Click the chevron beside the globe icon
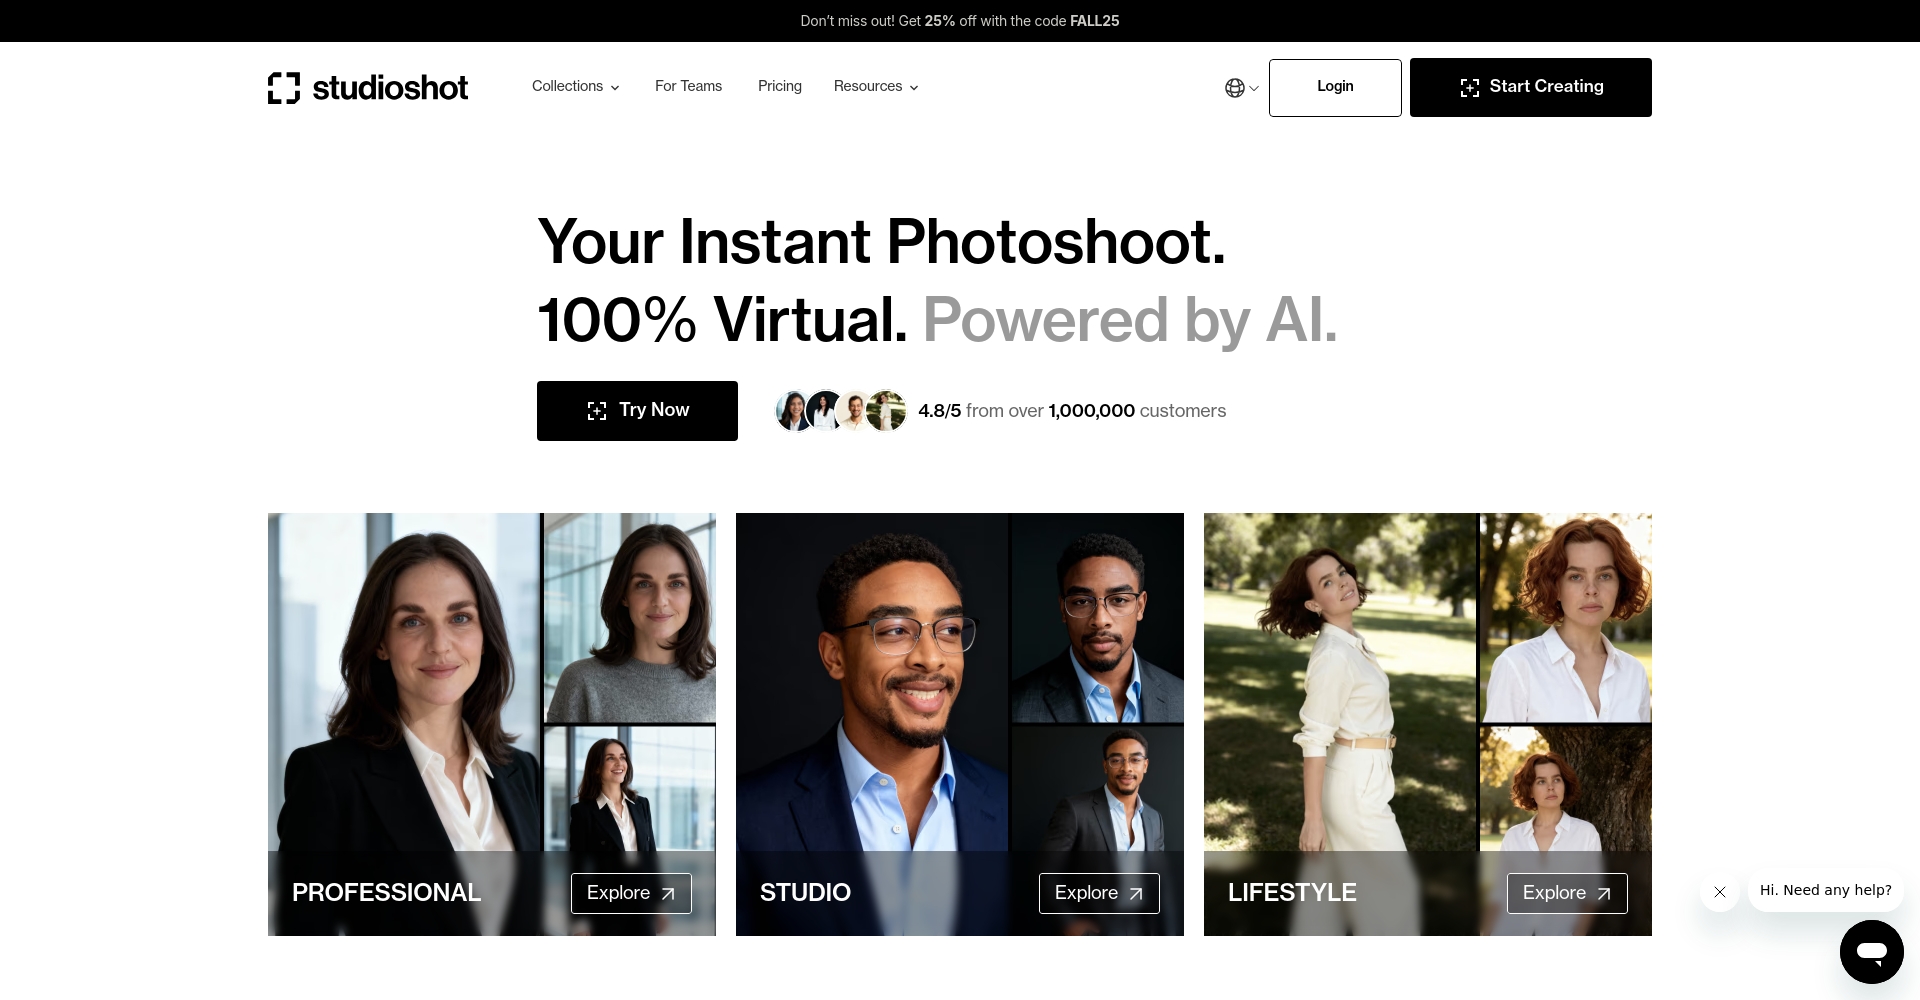Viewport: 1920px width, 1000px height. click(x=1254, y=89)
